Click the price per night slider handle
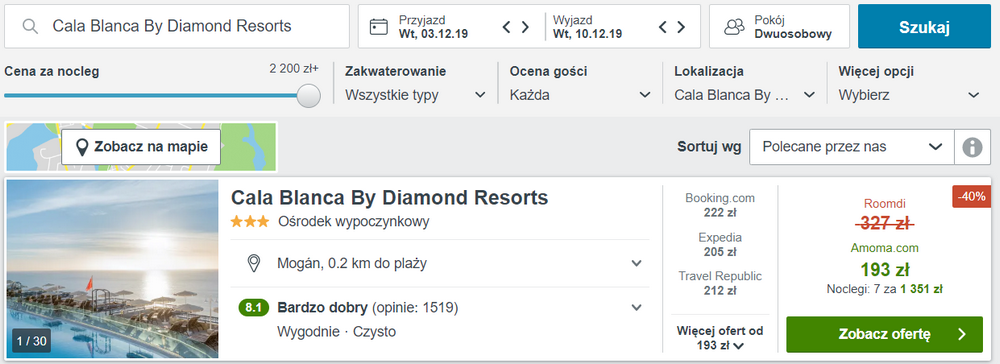This screenshot has height=364, width=1000. pyautogui.click(x=309, y=96)
